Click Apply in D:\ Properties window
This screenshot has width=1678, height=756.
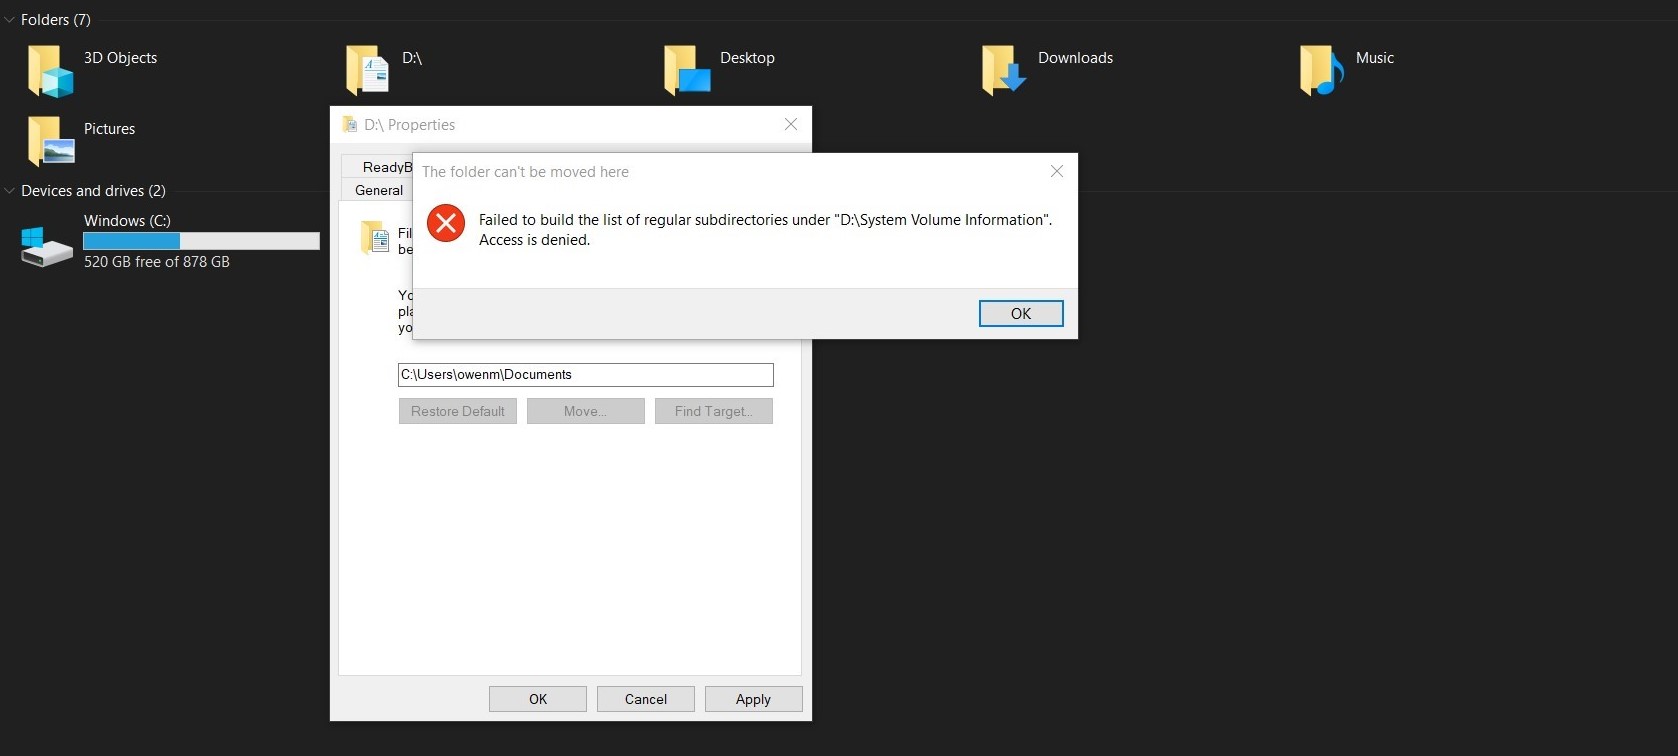tap(753, 699)
